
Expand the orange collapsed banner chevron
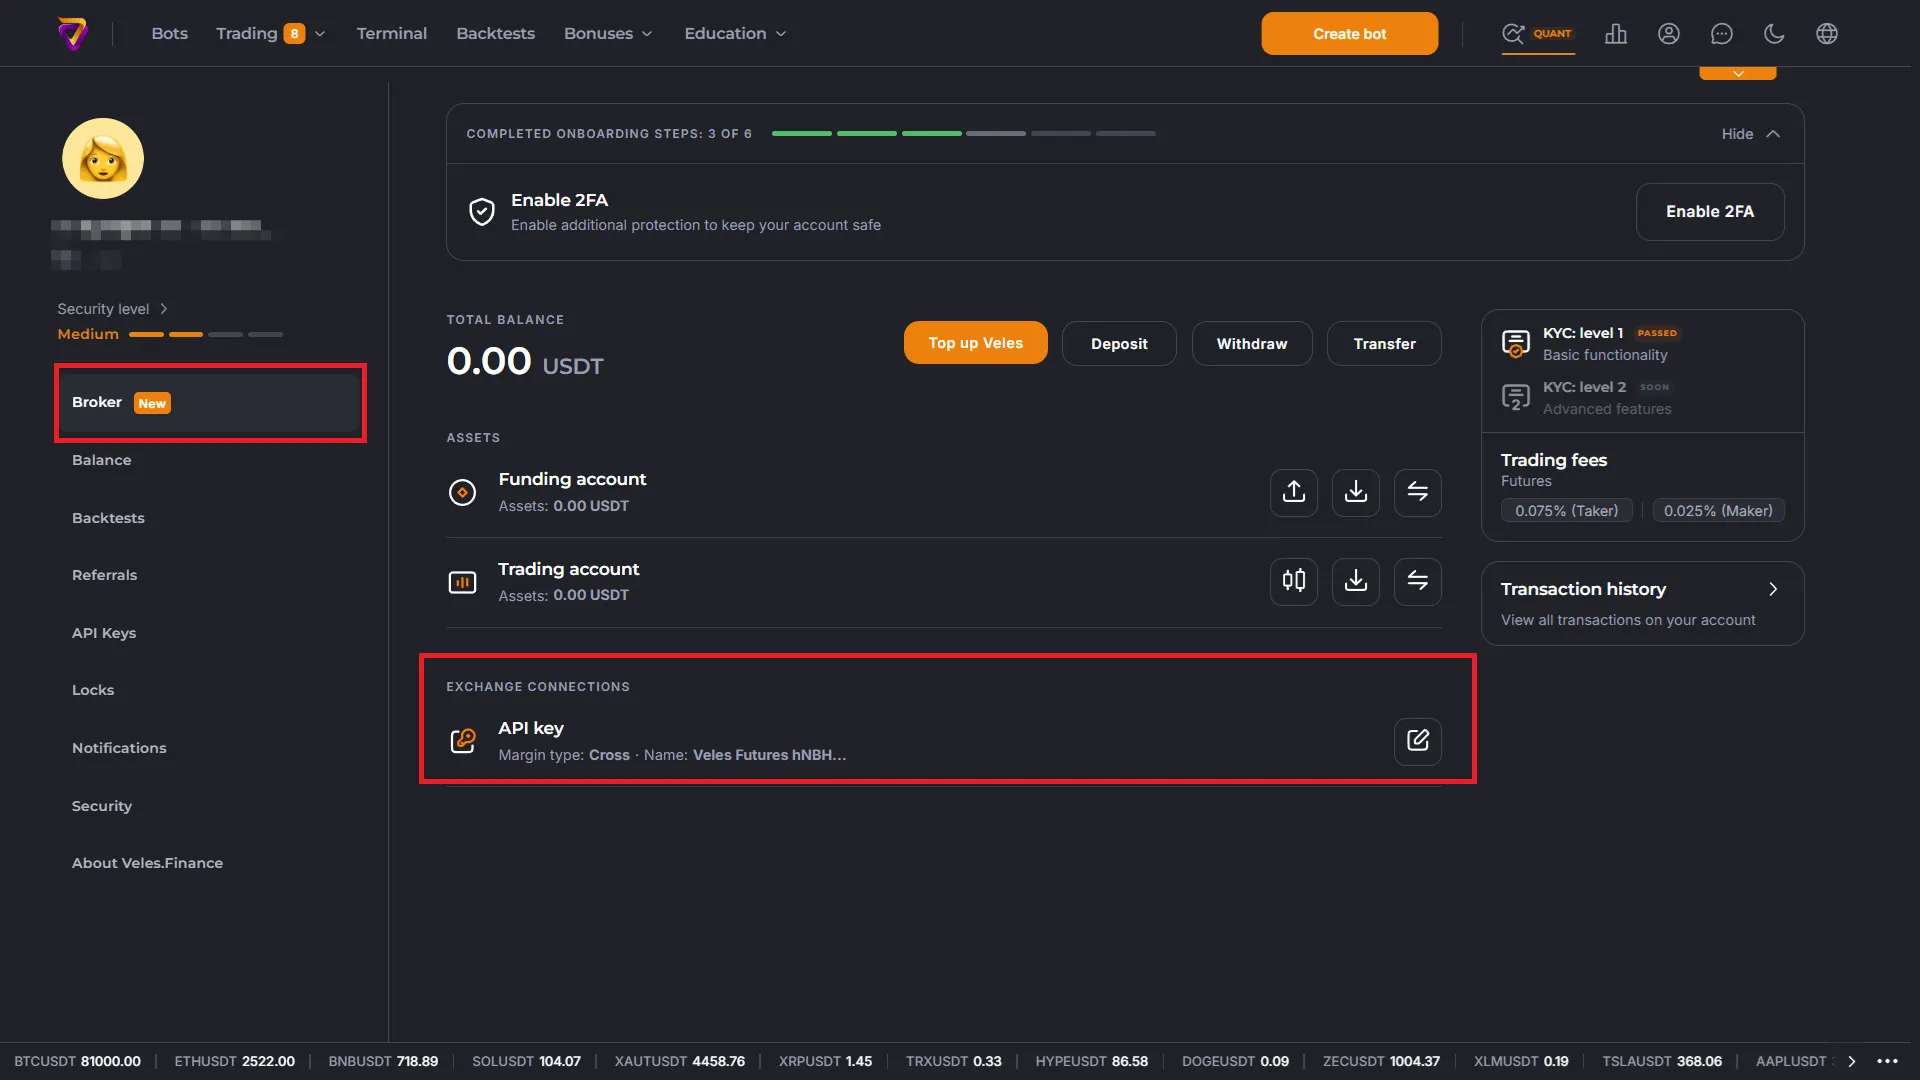click(x=1738, y=73)
